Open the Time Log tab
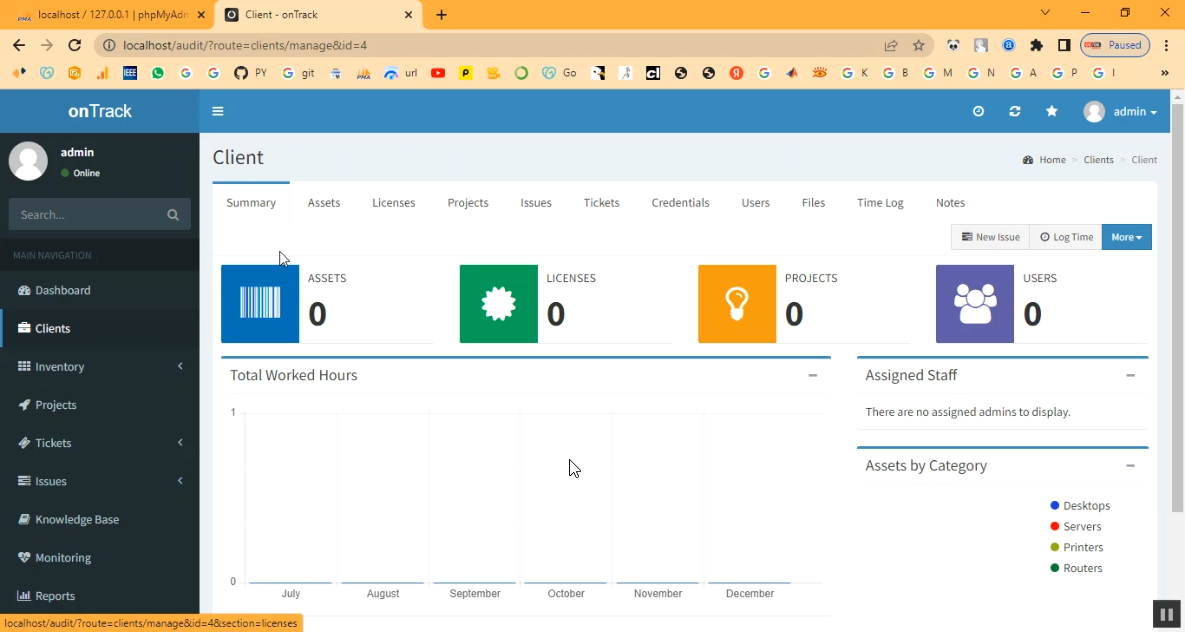 point(880,202)
